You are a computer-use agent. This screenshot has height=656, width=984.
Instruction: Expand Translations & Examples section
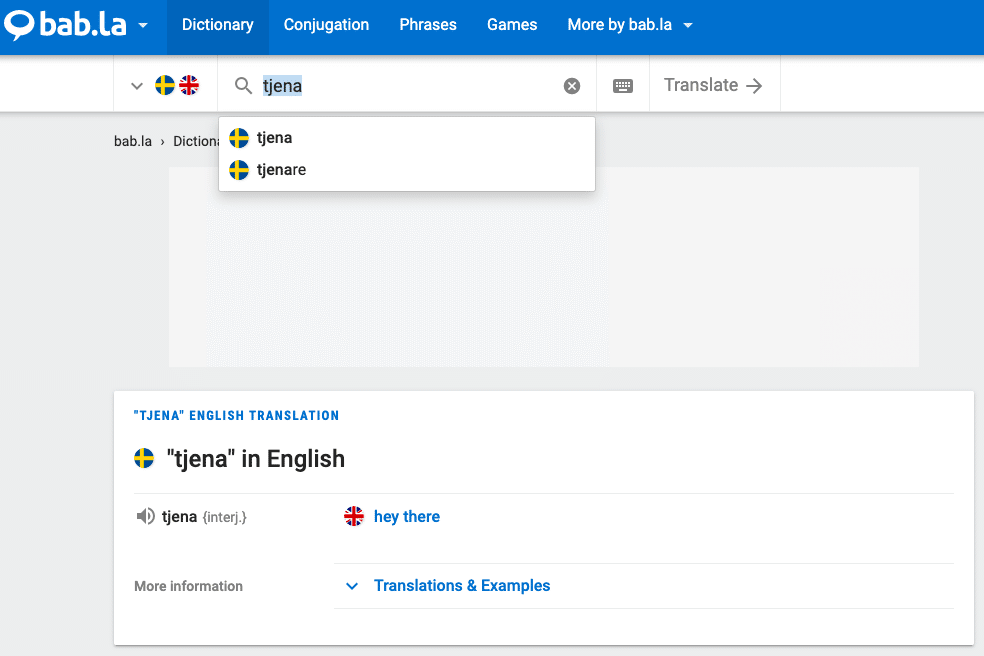pyautogui.click(x=461, y=586)
